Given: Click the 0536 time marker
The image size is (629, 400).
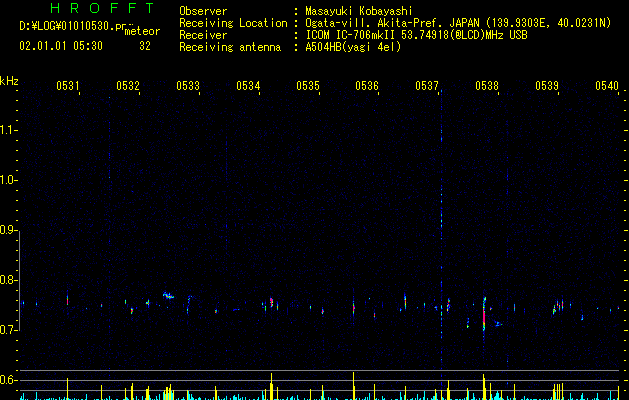Looking at the screenshot, I should tap(367, 85).
